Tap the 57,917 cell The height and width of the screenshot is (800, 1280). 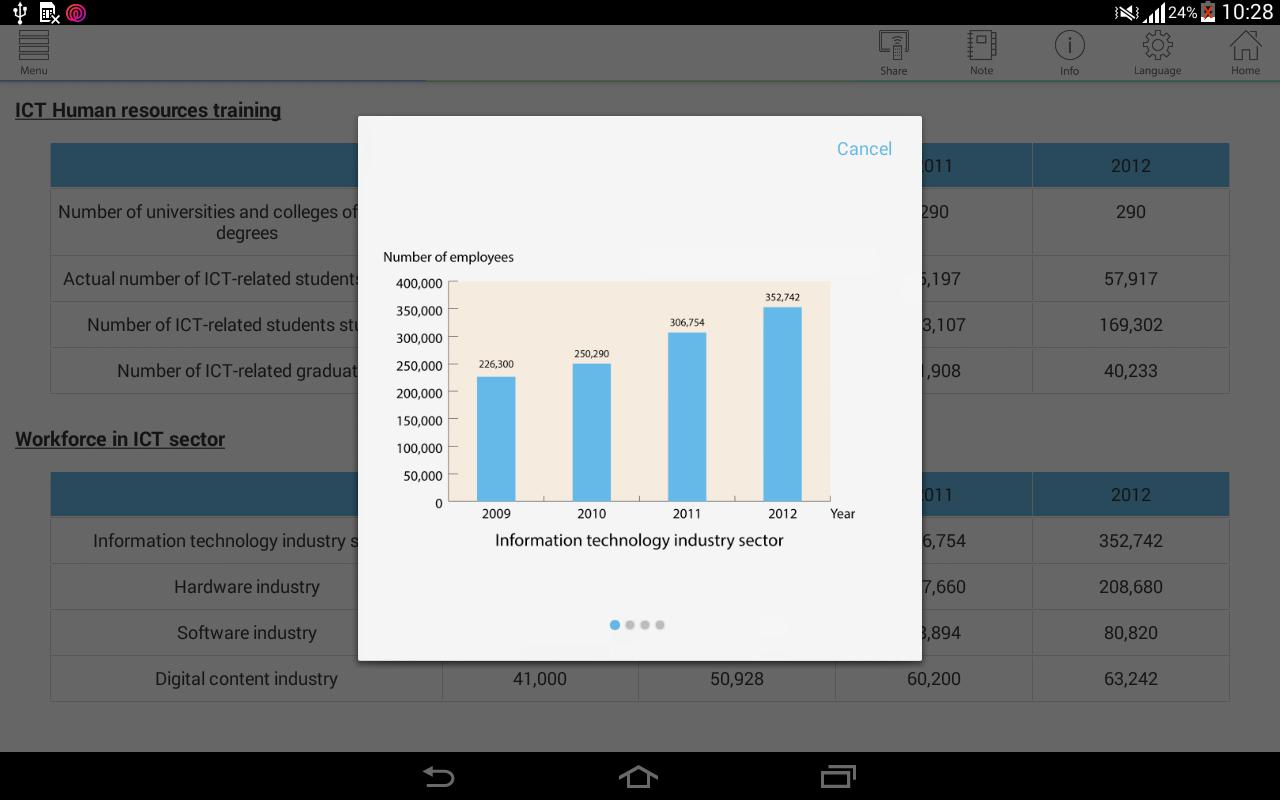click(x=1131, y=279)
